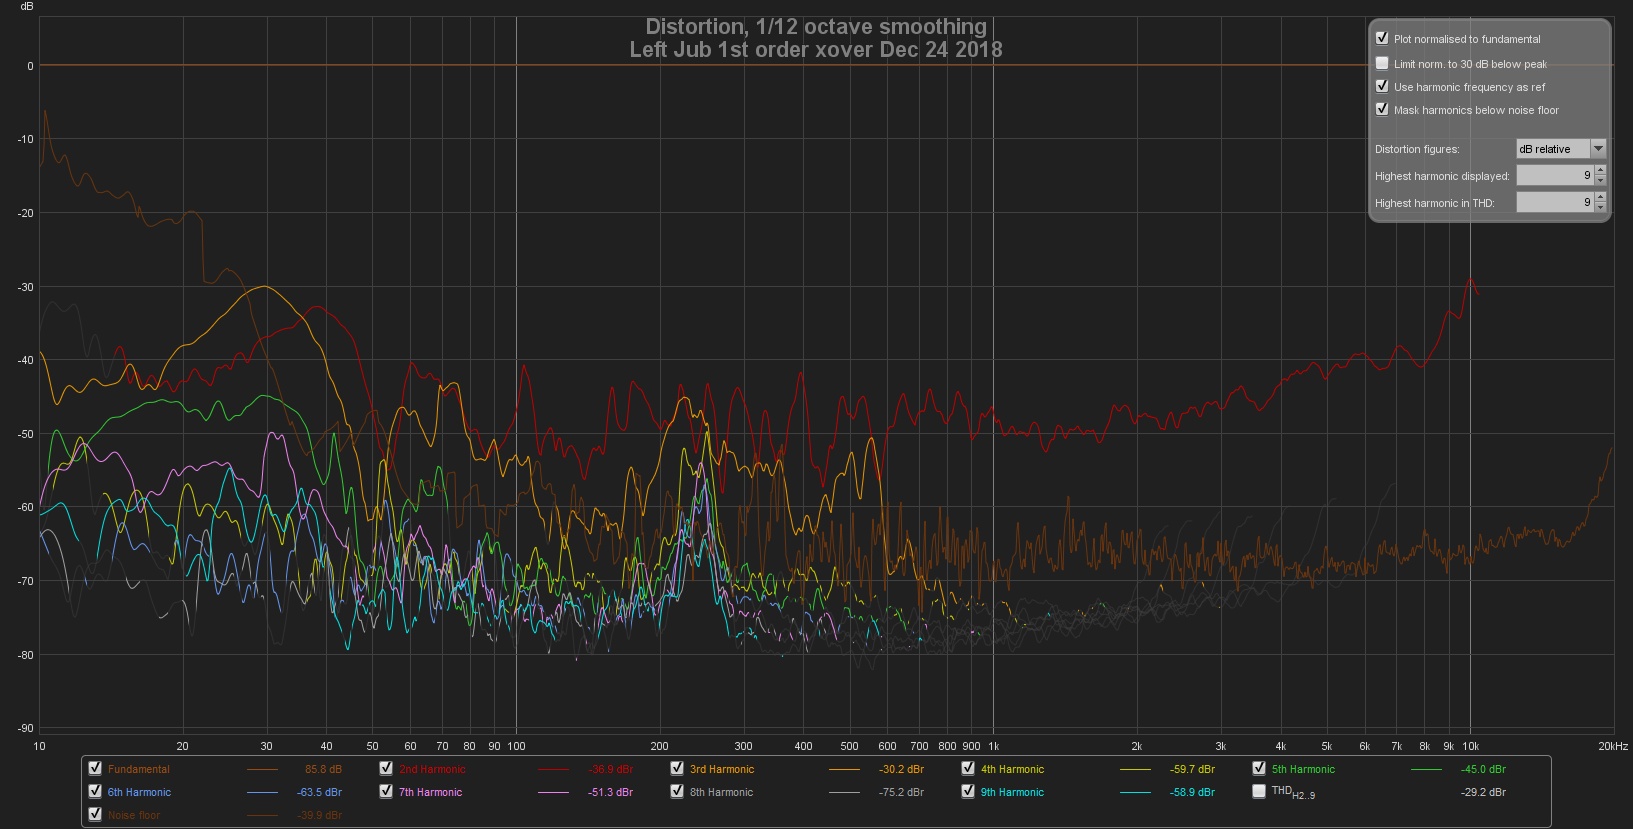Decrease Highest harmonic displayed spinner down

(x=1600, y=180)
